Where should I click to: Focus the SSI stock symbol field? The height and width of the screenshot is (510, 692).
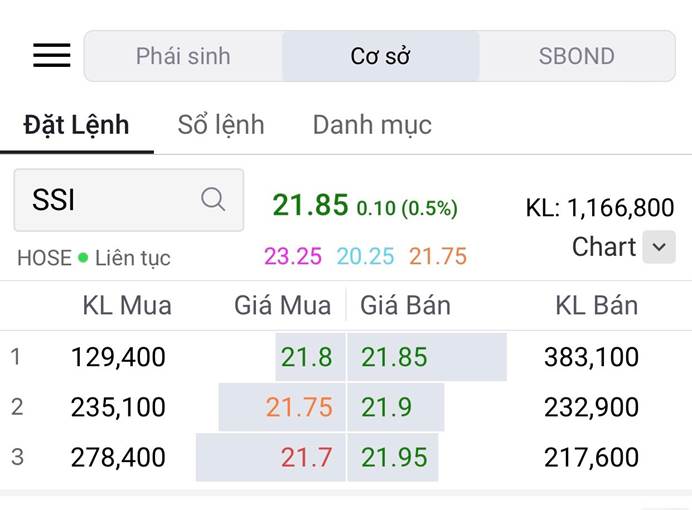[129, 200]
